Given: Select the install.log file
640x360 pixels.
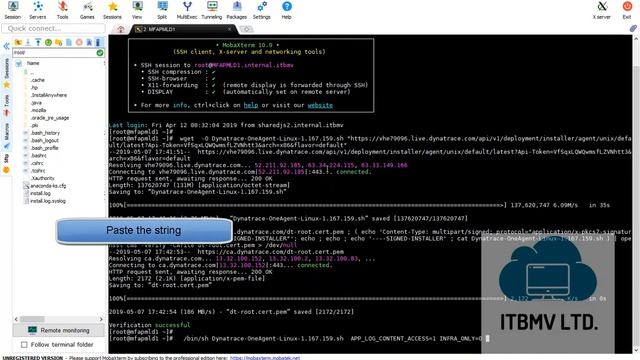Looking at the screenshot, I should (x=40, y=193).
